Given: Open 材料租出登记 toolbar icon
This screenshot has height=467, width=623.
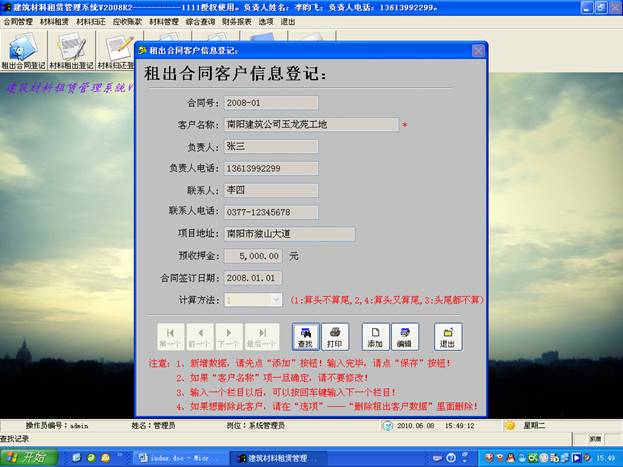Looking at the screenshot, I should pos(72,52).
